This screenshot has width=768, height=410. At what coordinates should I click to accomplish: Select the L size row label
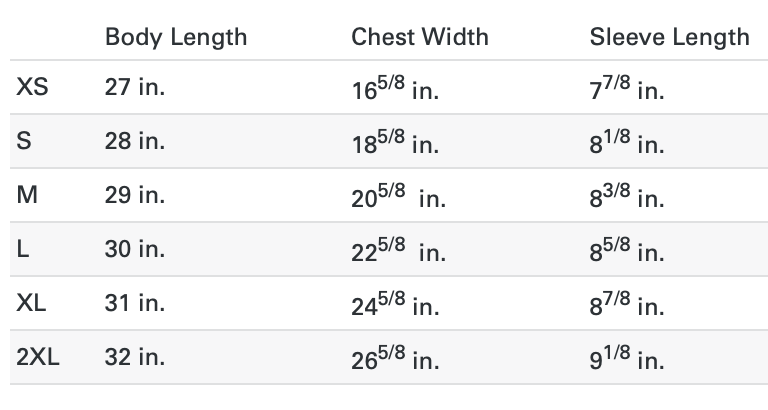pyautogui.click(x=23, y=248)
